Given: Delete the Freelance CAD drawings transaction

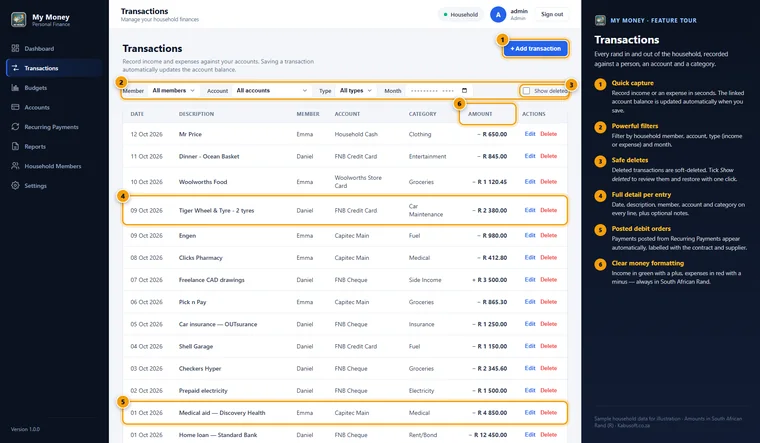Looking at the screenshot, I should (549, 280).
